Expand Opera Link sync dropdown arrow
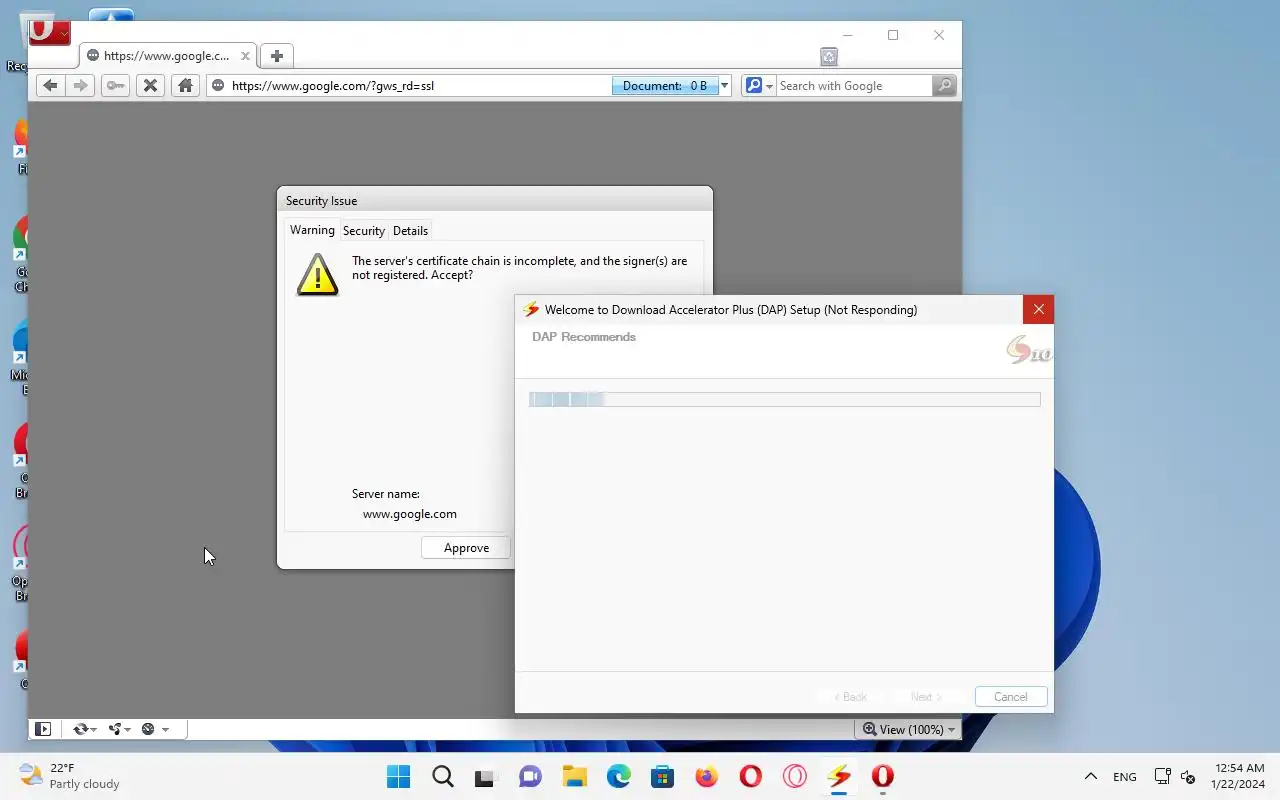Viewport: 1280px width, 800px height. [94, 730]
